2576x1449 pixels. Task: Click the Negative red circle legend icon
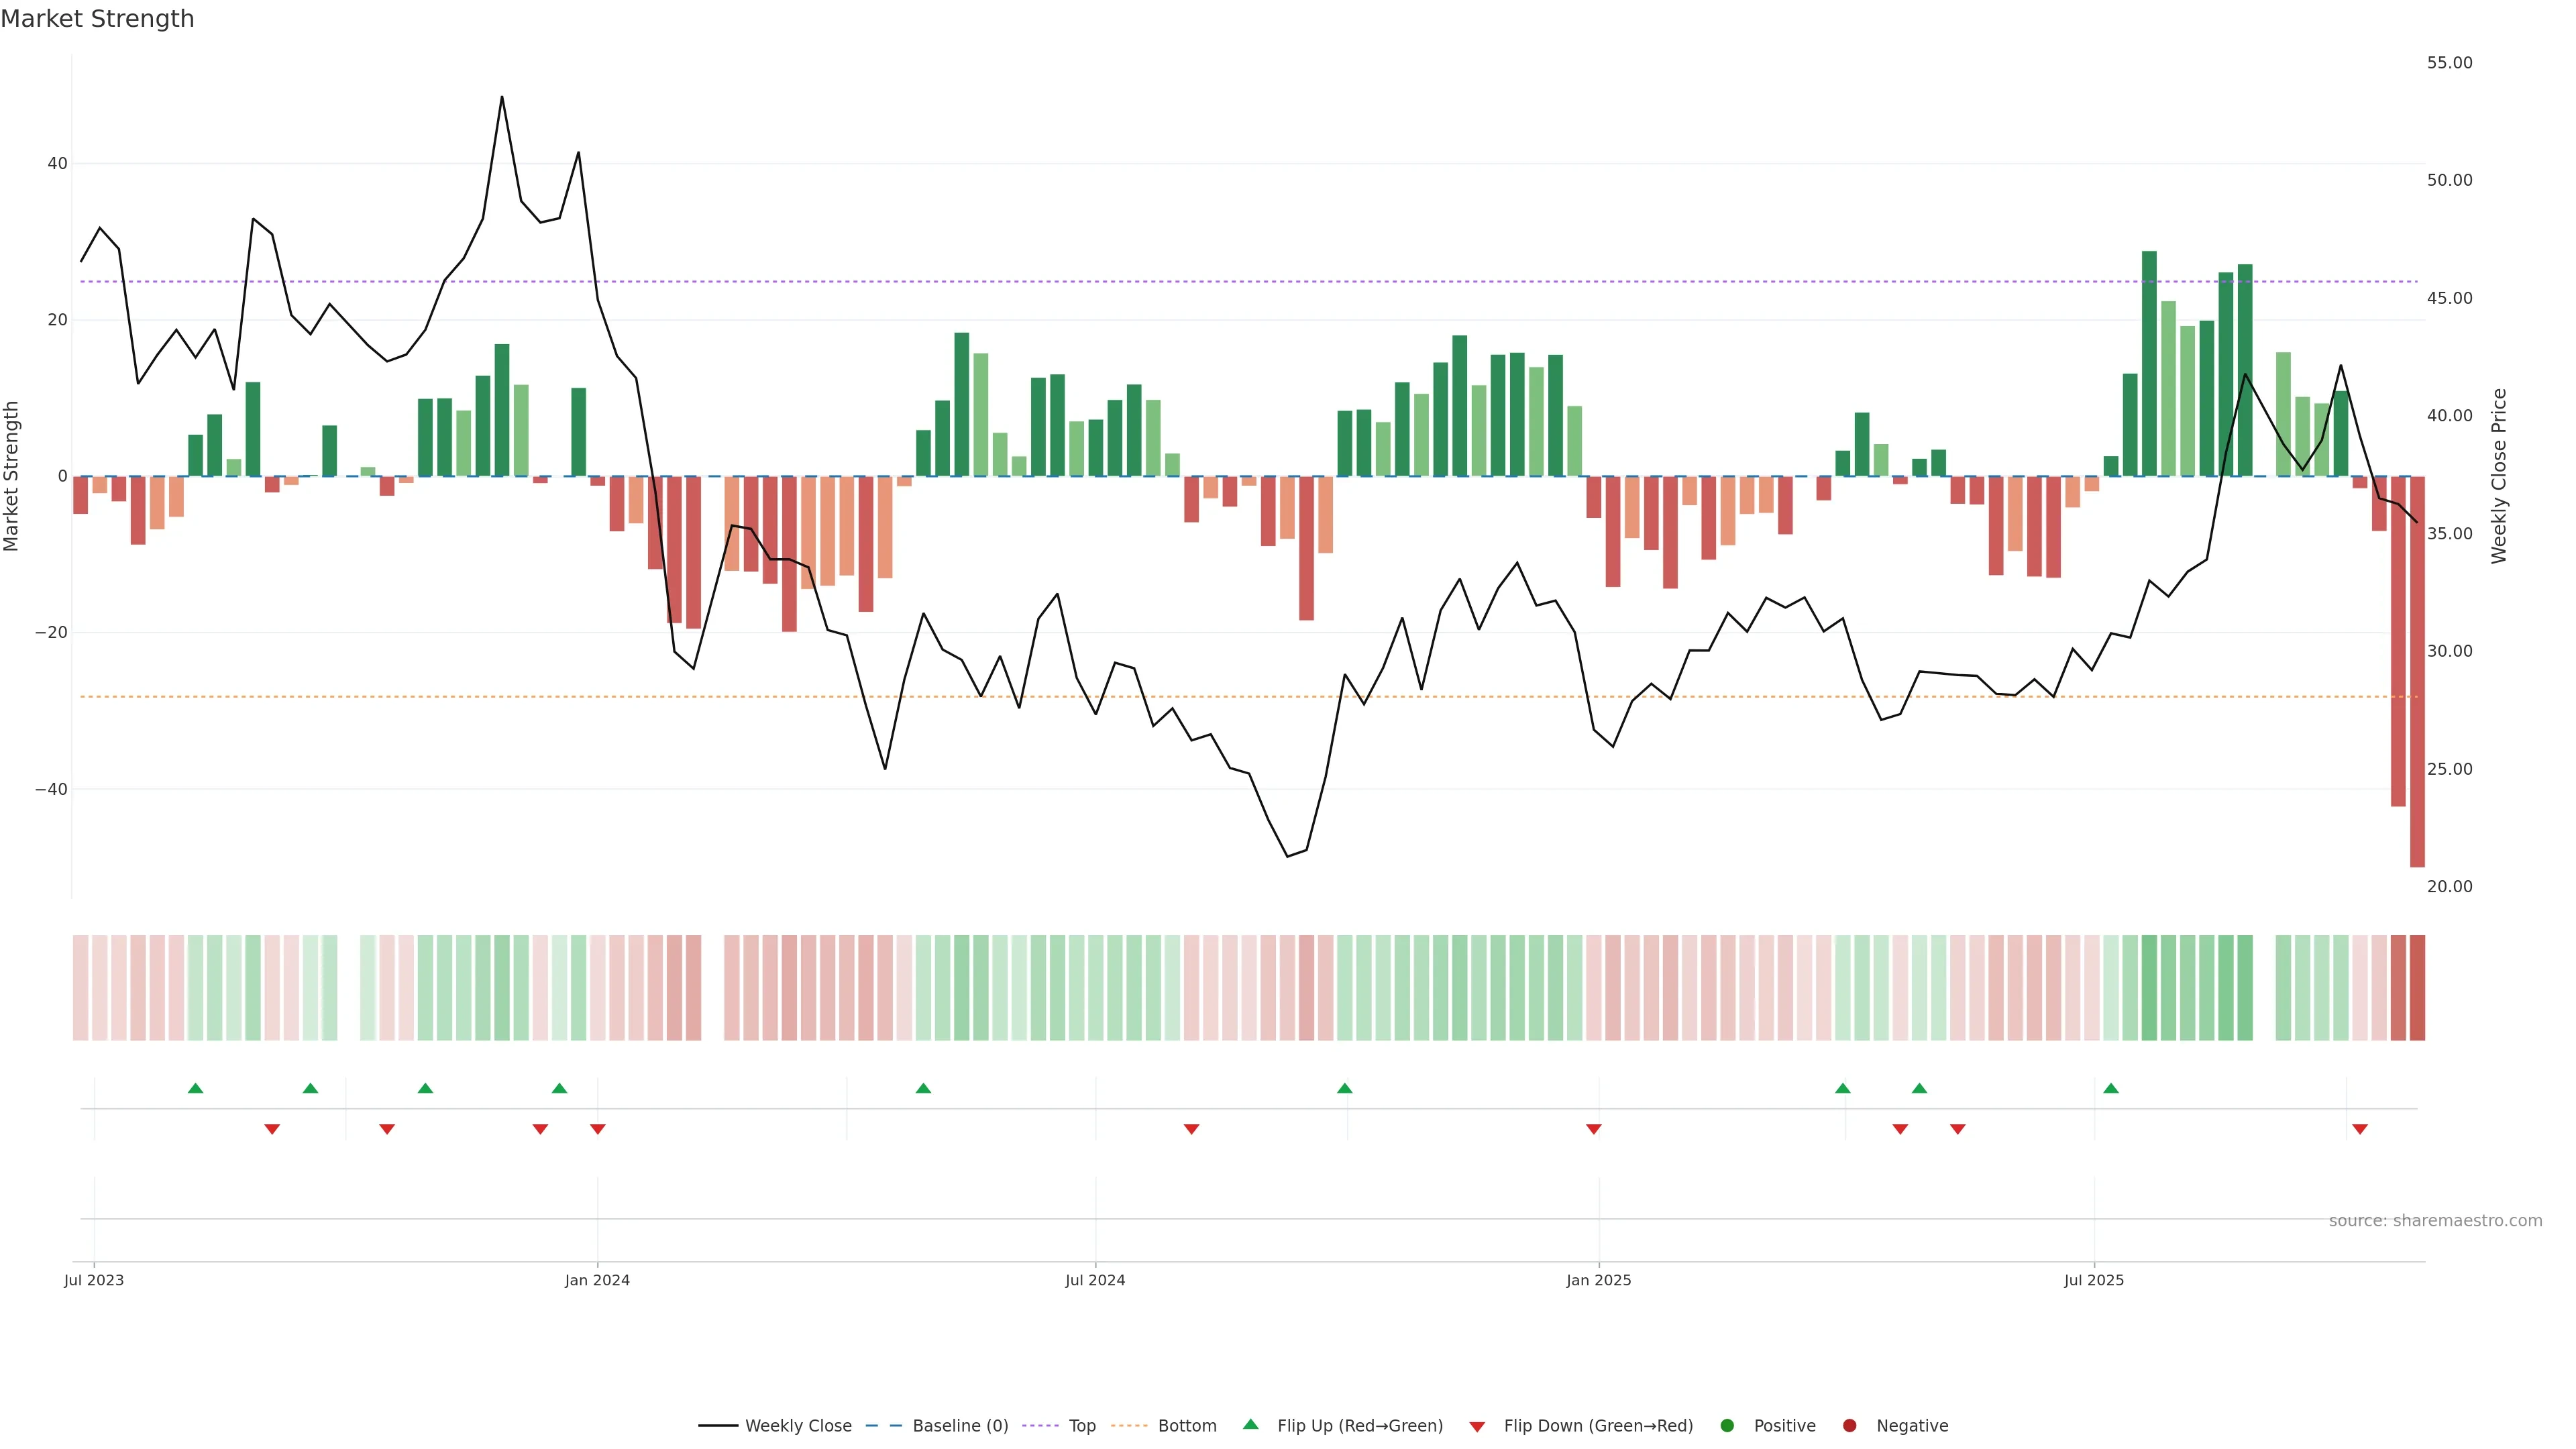(1849, 1426)
